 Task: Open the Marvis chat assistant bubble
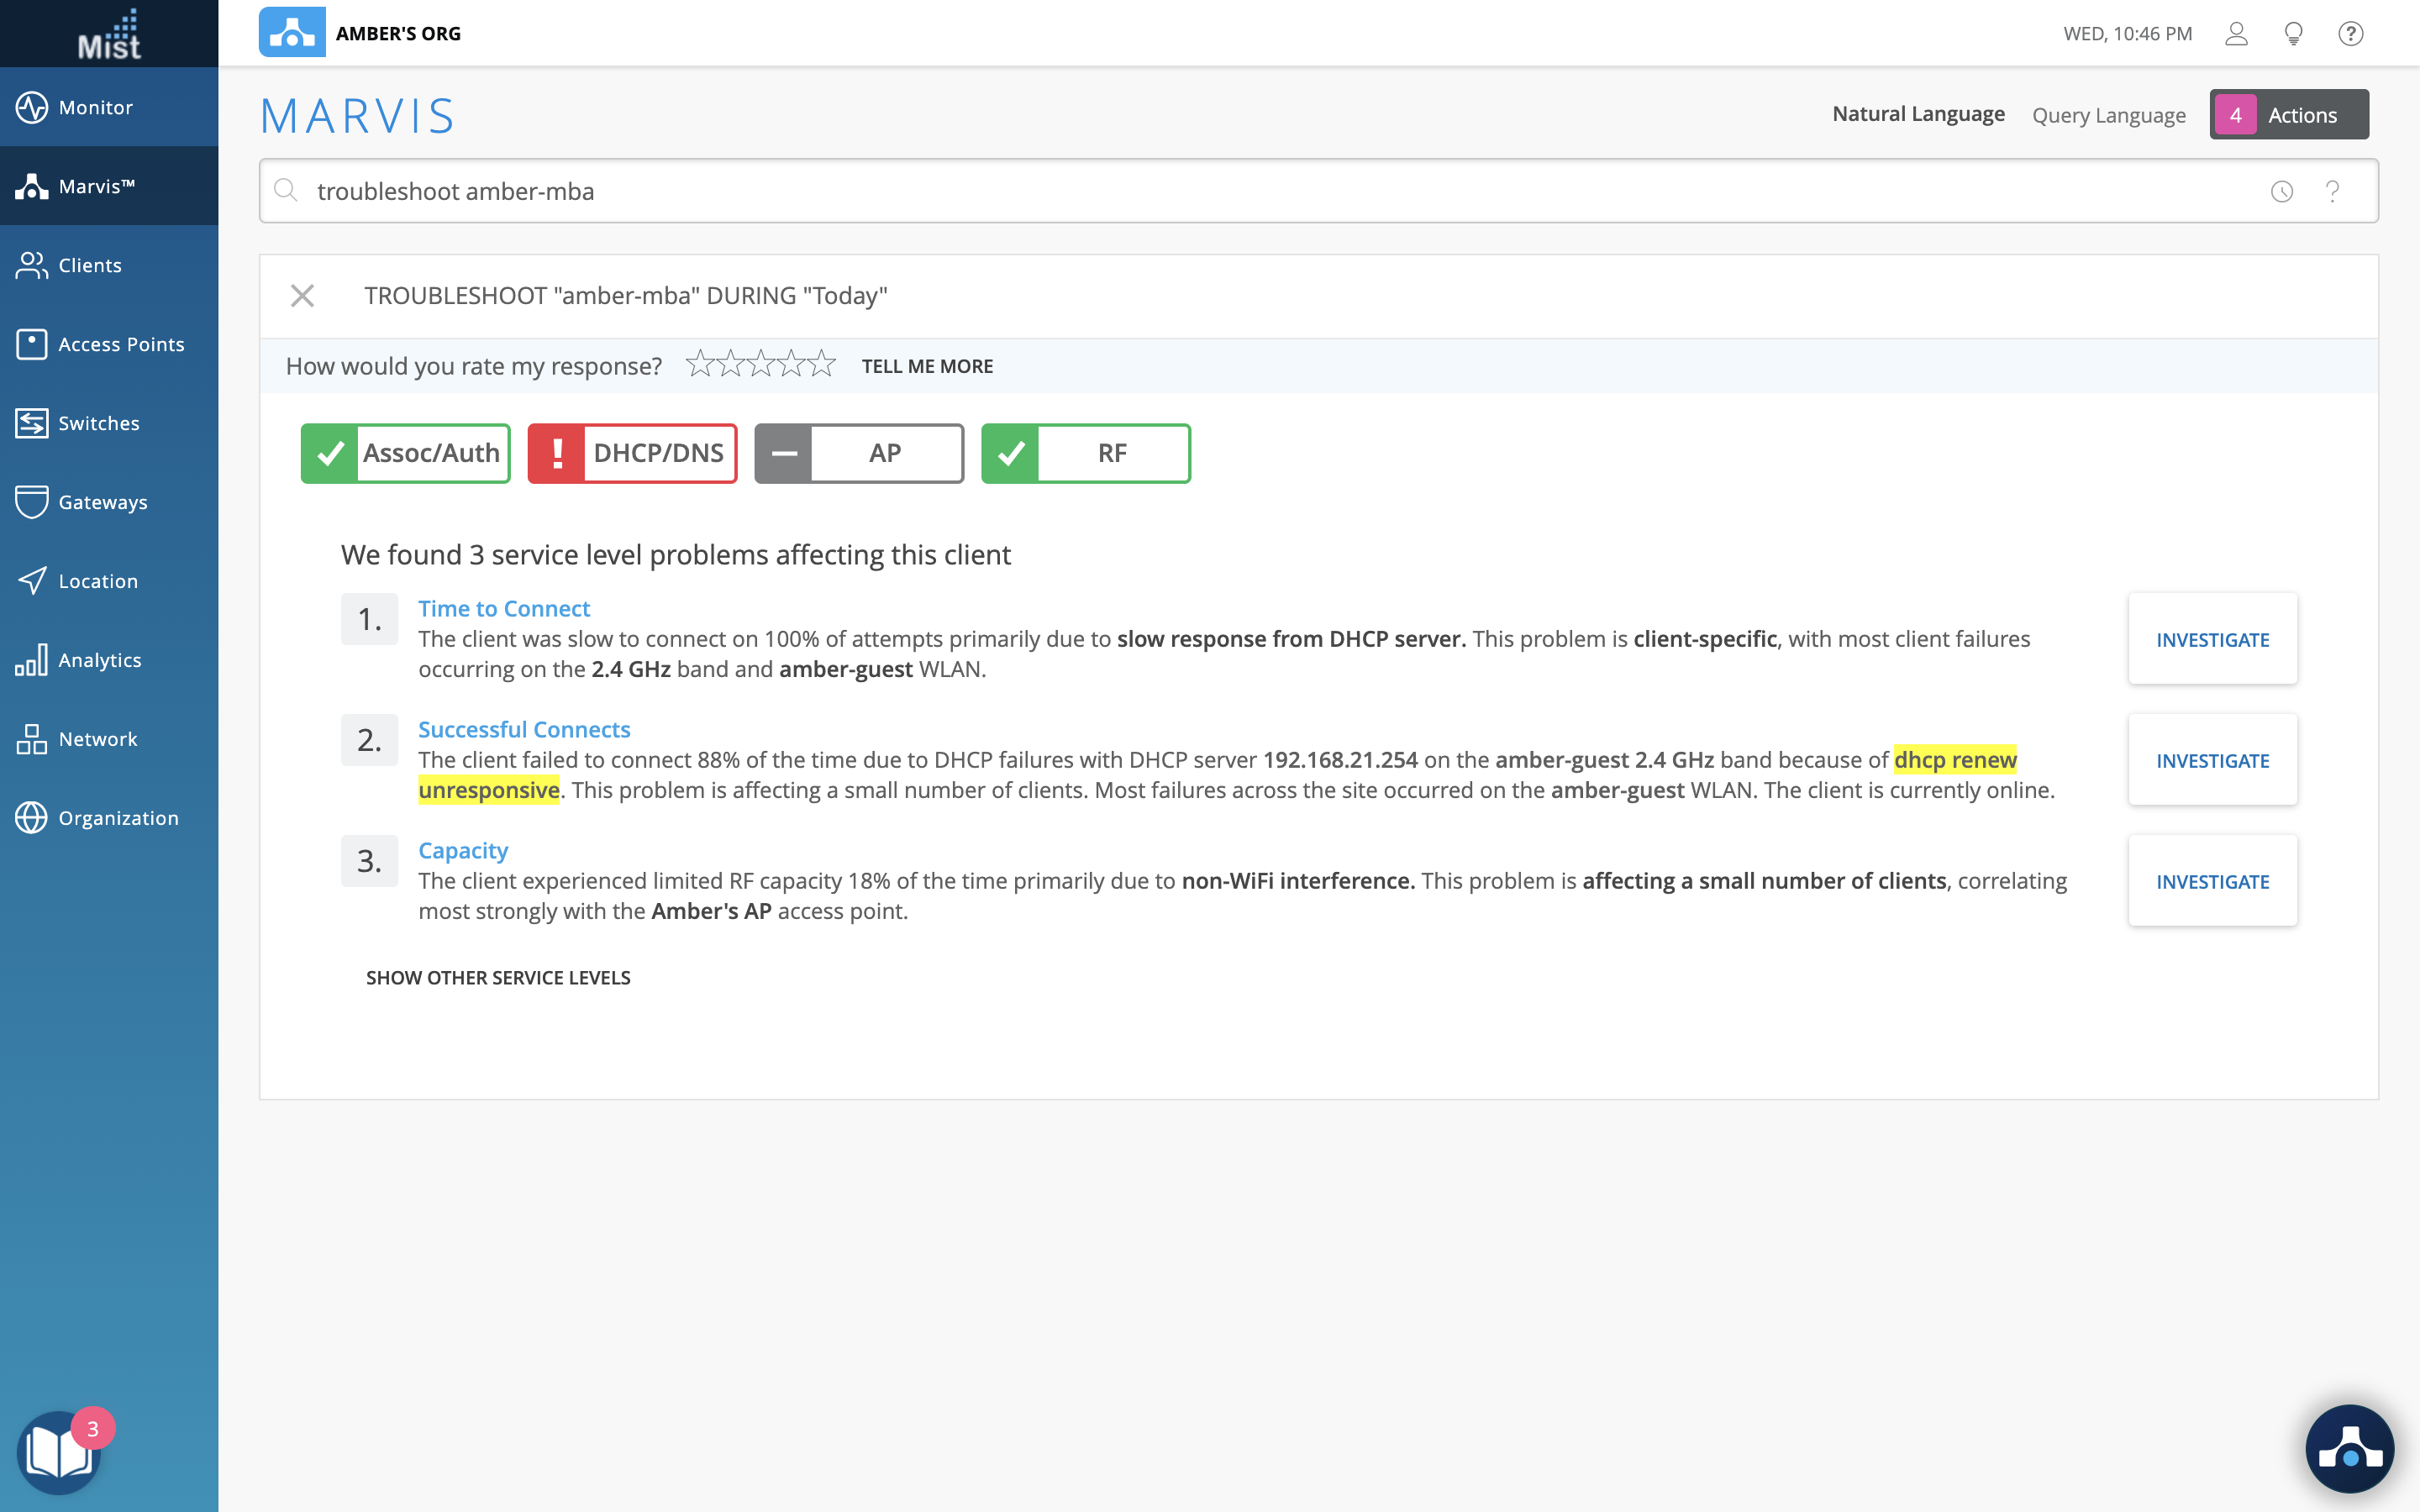point(2349,1448)
